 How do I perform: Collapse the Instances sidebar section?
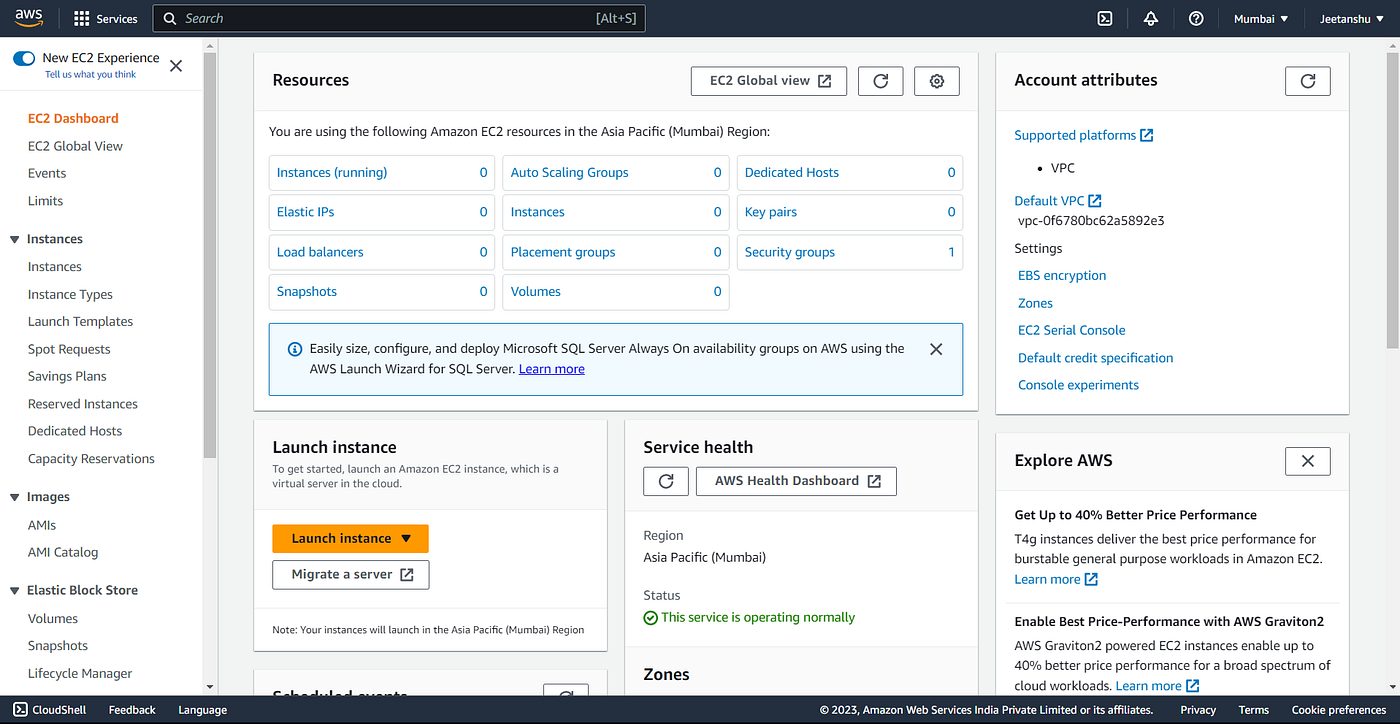(x=14, y=239)
